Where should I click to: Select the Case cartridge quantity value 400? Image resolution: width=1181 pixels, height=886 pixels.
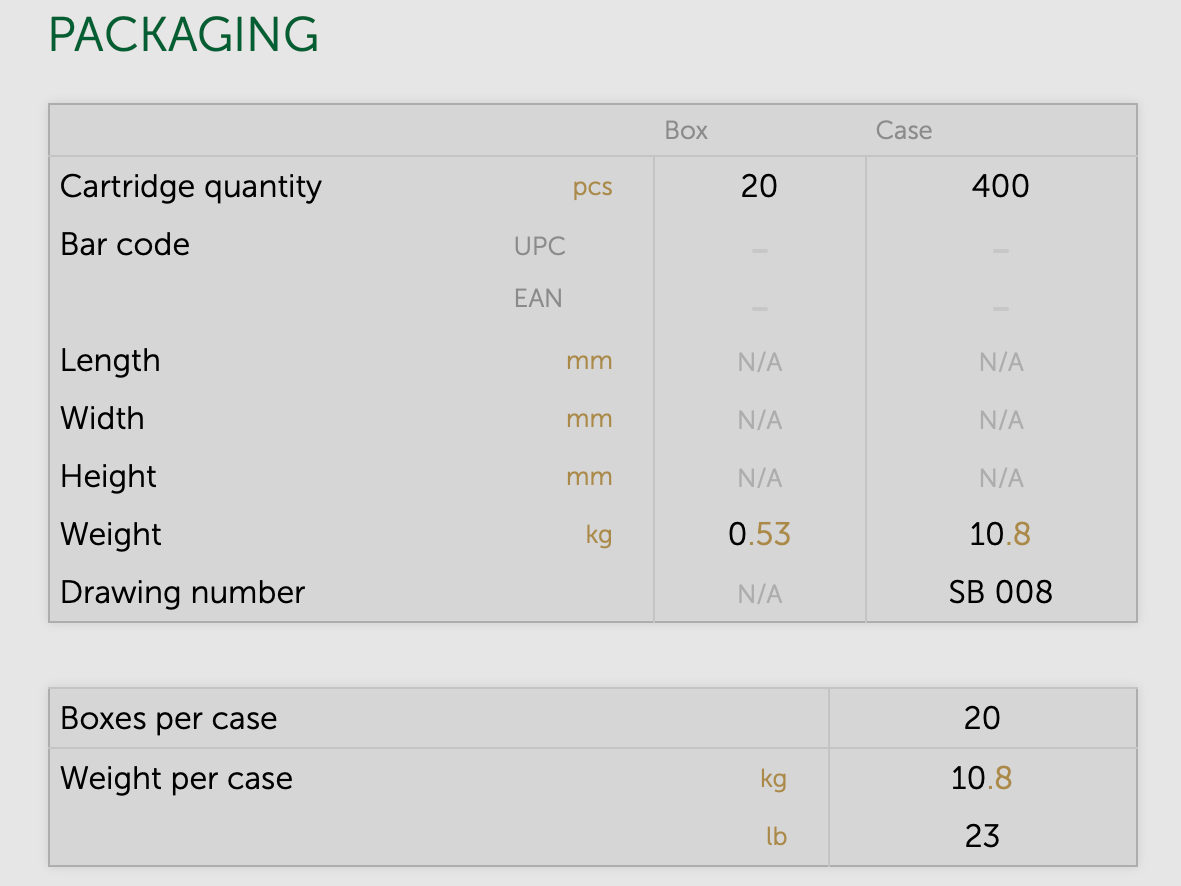(x=1000, y=187)
